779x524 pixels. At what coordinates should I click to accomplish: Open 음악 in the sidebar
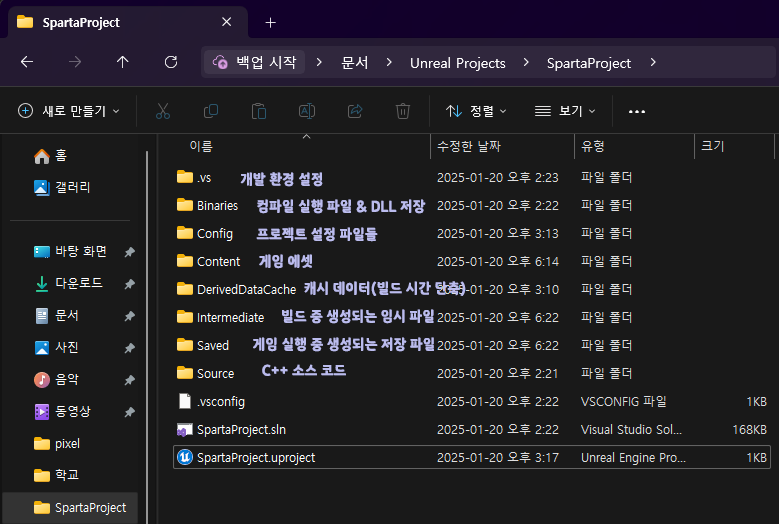(x=57, y=379)
